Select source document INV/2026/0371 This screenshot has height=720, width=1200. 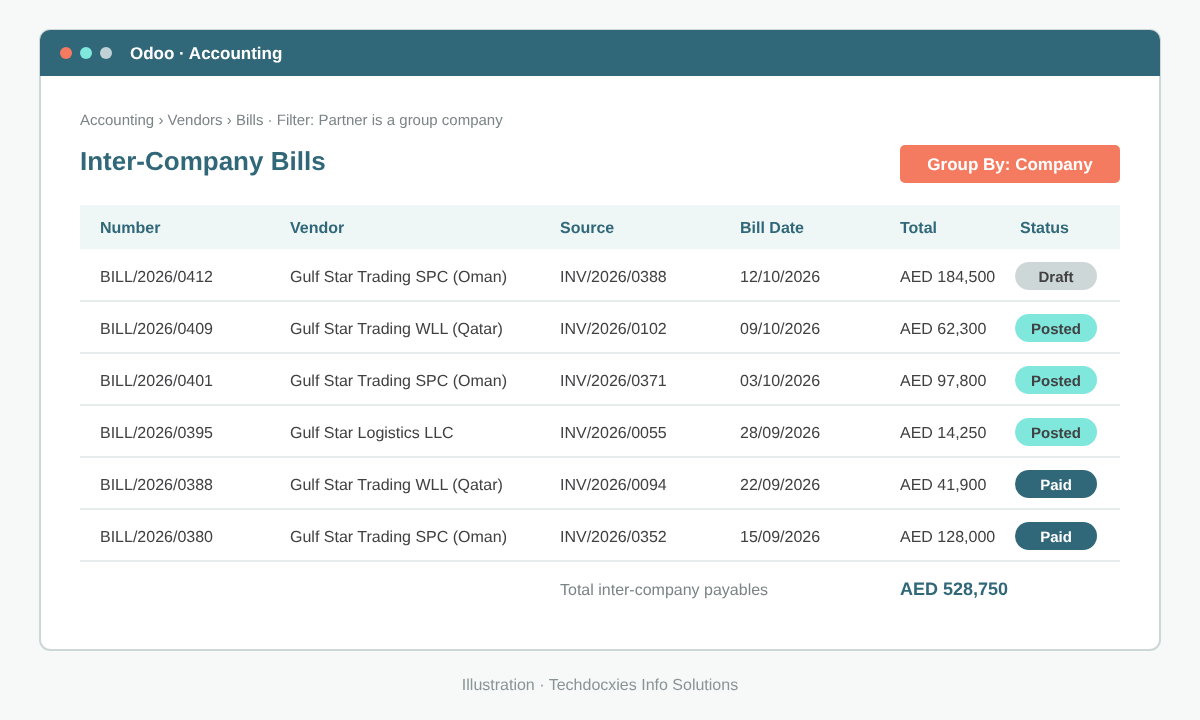pos(613,381)
